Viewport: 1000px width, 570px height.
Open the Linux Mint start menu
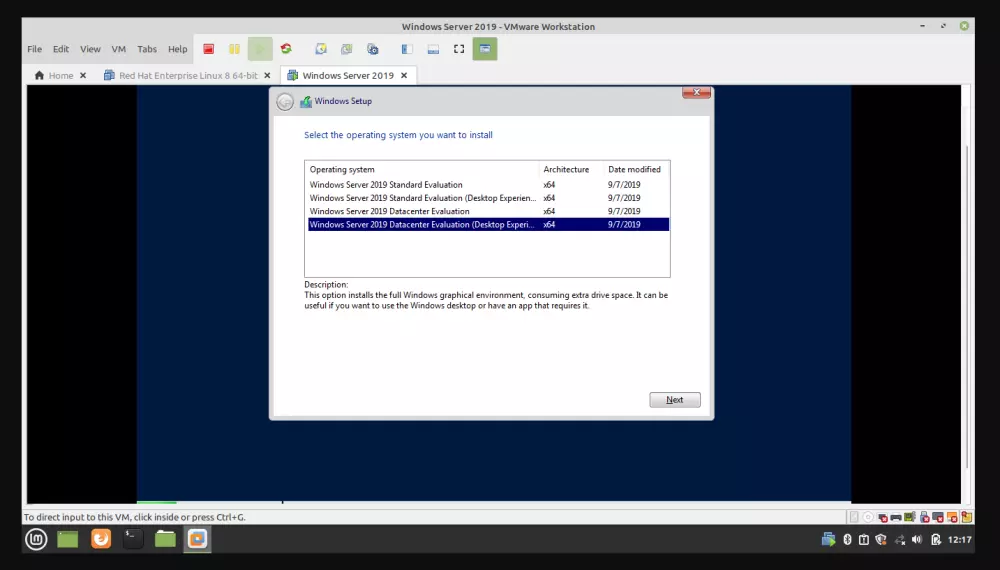click(x=36, y=539)
